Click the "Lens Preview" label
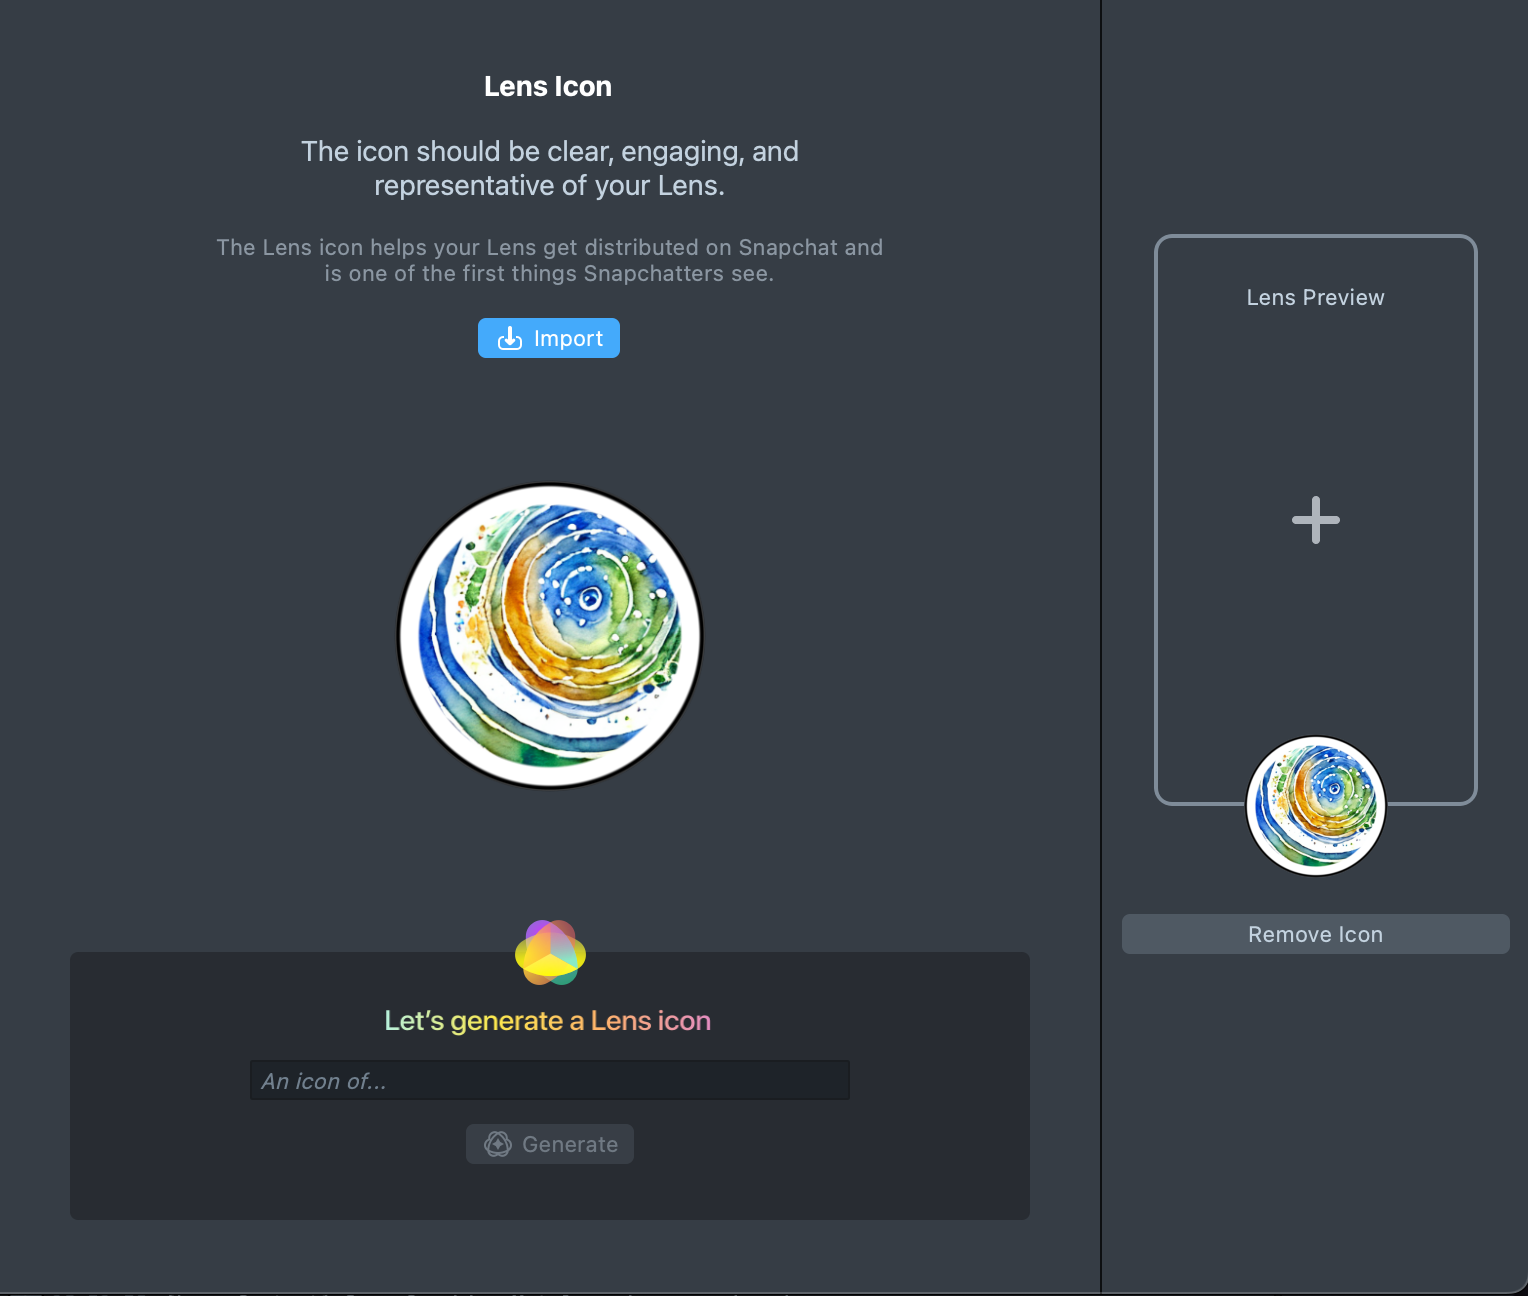Image resolution: width=1528 pixels, height=1296 pixels. pyautogui.click(x=1315, y=297)
